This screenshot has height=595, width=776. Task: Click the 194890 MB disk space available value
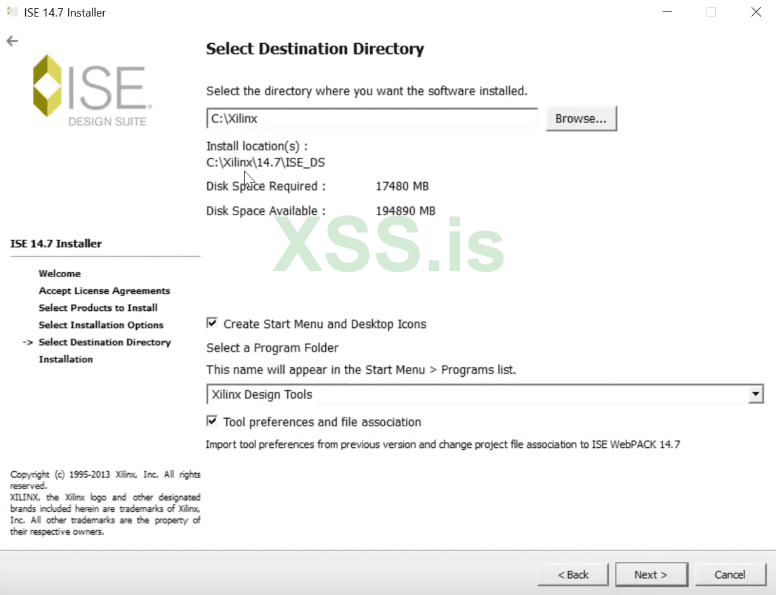point(405,211)
